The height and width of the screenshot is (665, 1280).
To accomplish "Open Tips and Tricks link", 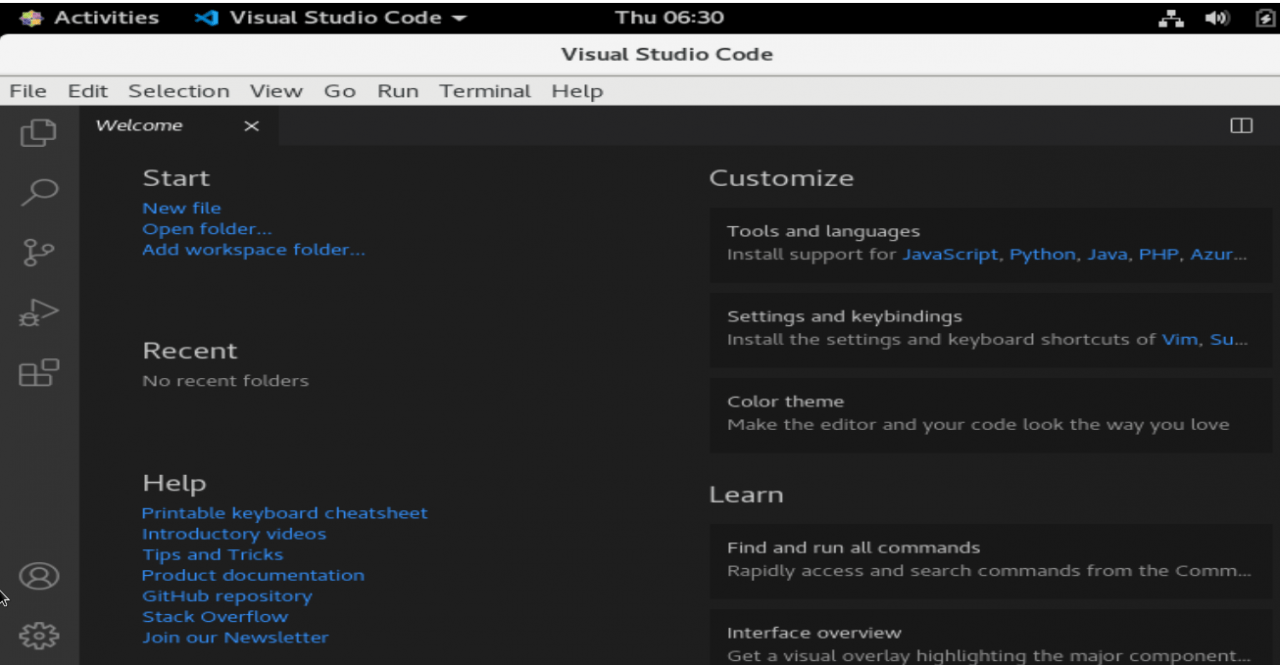I will (212, 554).
